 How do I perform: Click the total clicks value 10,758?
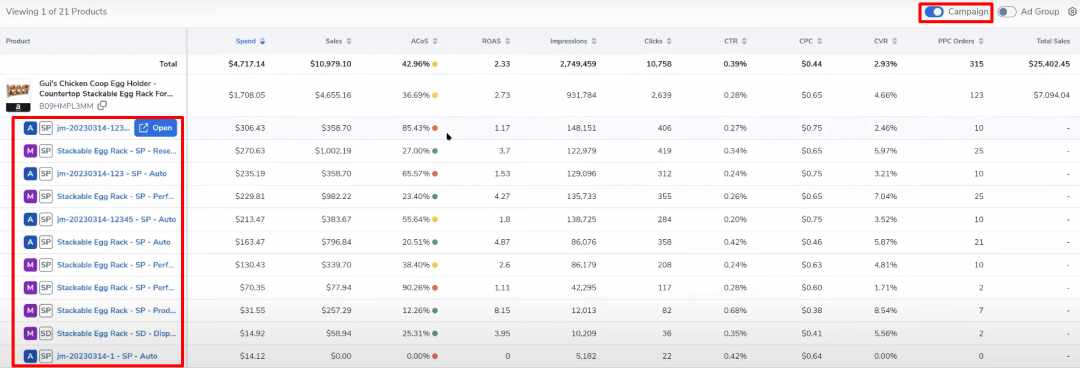point(658,64)
